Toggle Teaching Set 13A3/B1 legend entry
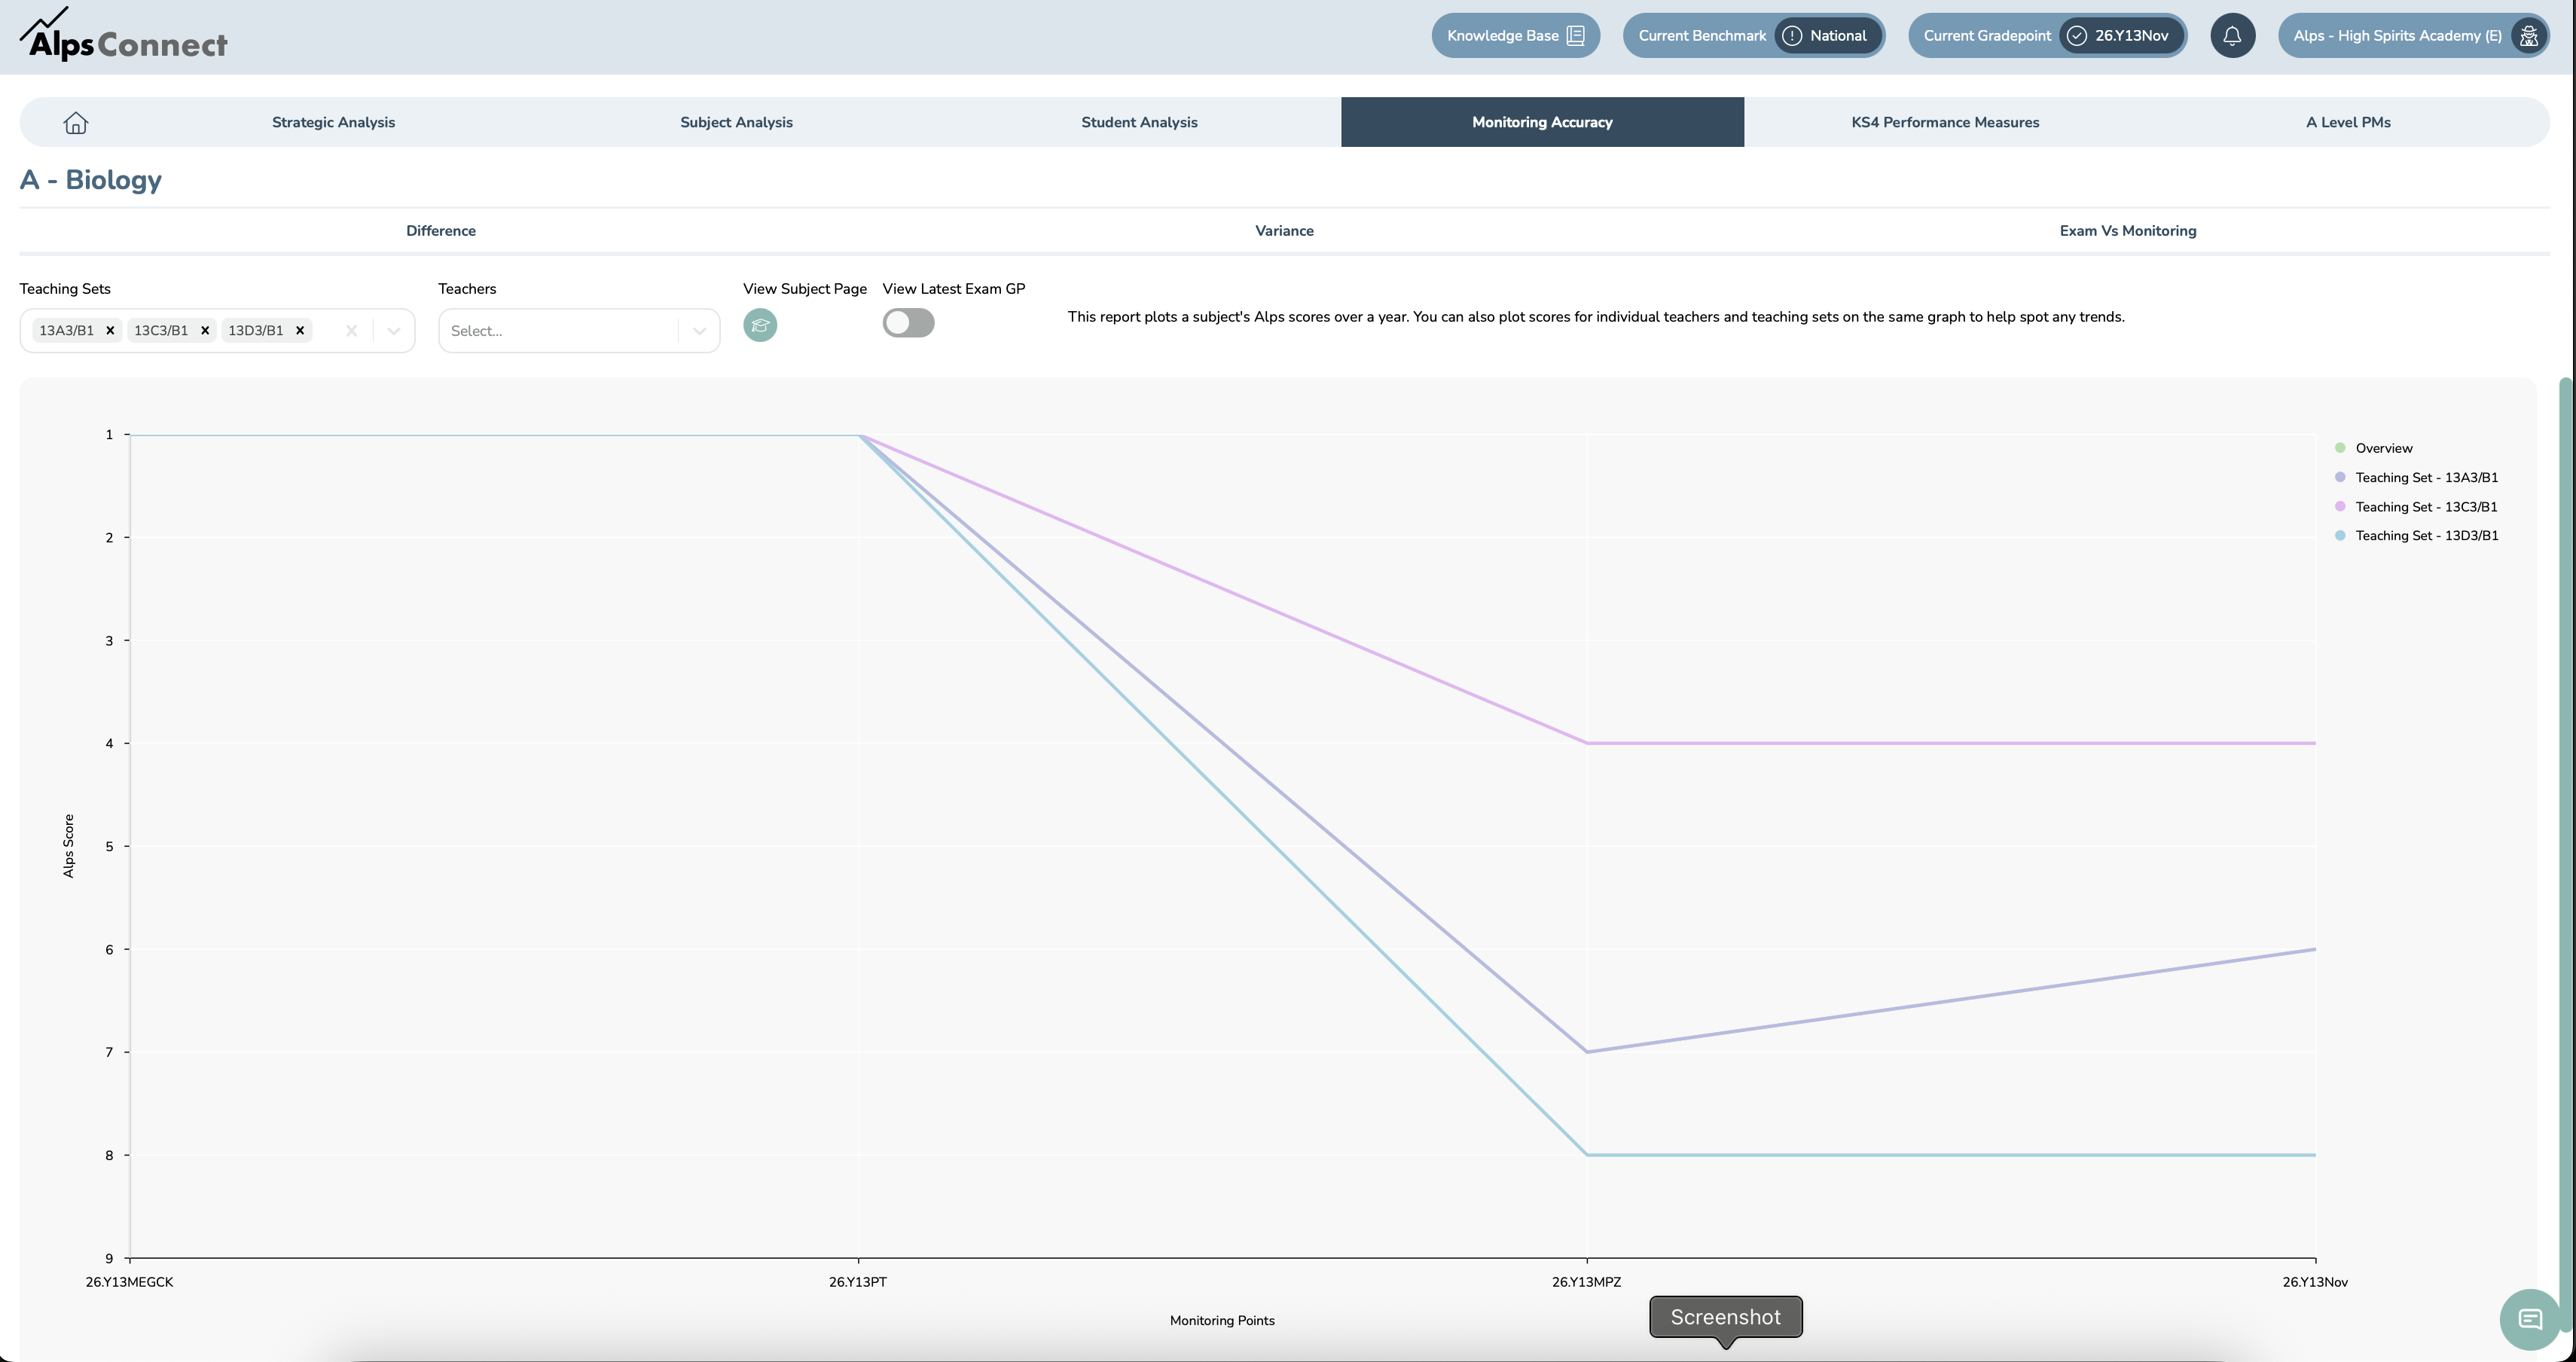This screenshot has width=2576, height=1362. (x=2416, y=477)
